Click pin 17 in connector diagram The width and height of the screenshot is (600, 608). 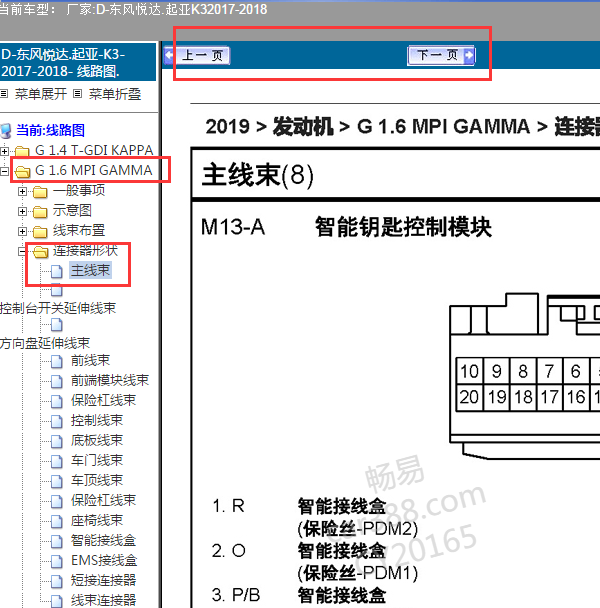point(549,397)
